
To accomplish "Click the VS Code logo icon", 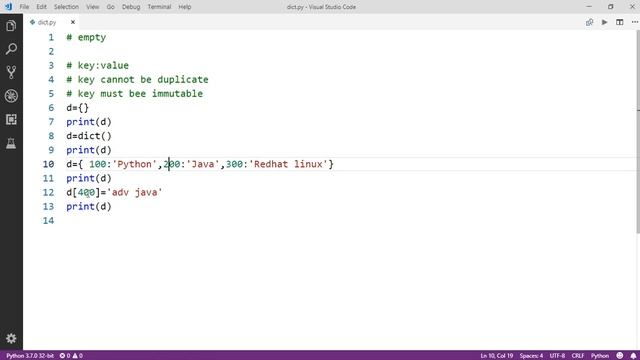I will 8,7.
